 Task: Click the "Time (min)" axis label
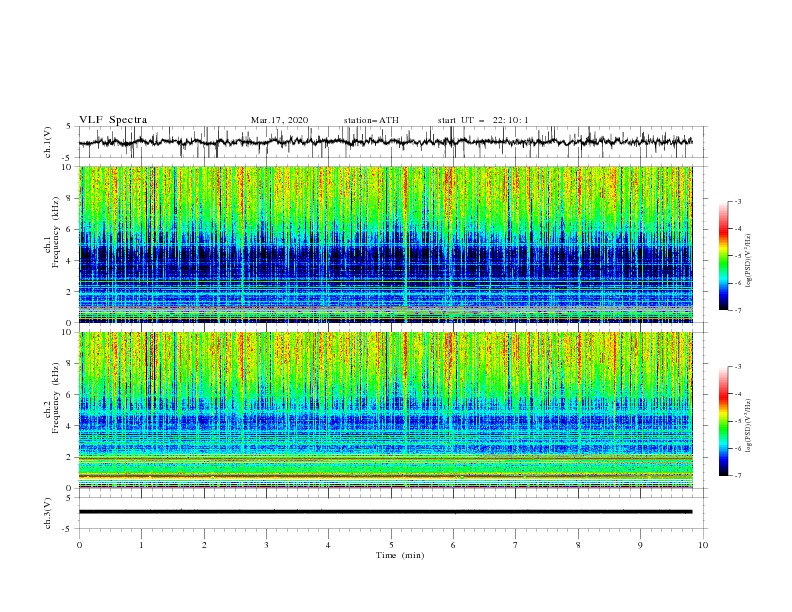click(x=400, y=555)
